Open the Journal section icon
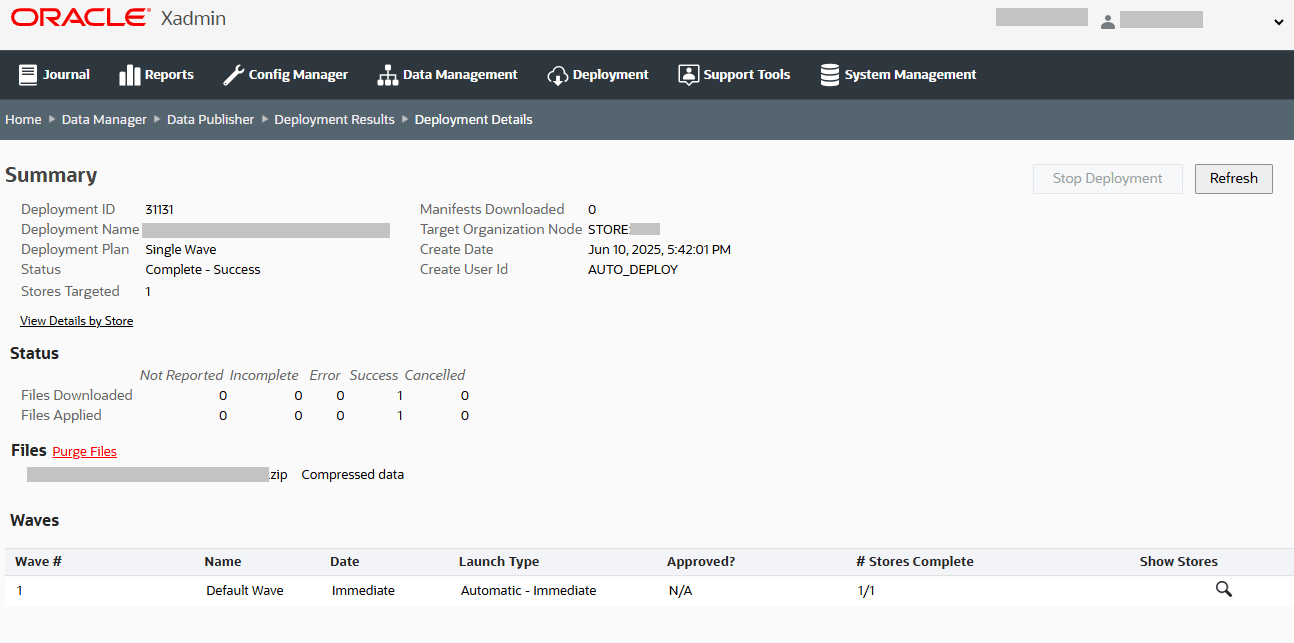The width and height of the screenshot is (1294, 643). (x=26, y=74)
